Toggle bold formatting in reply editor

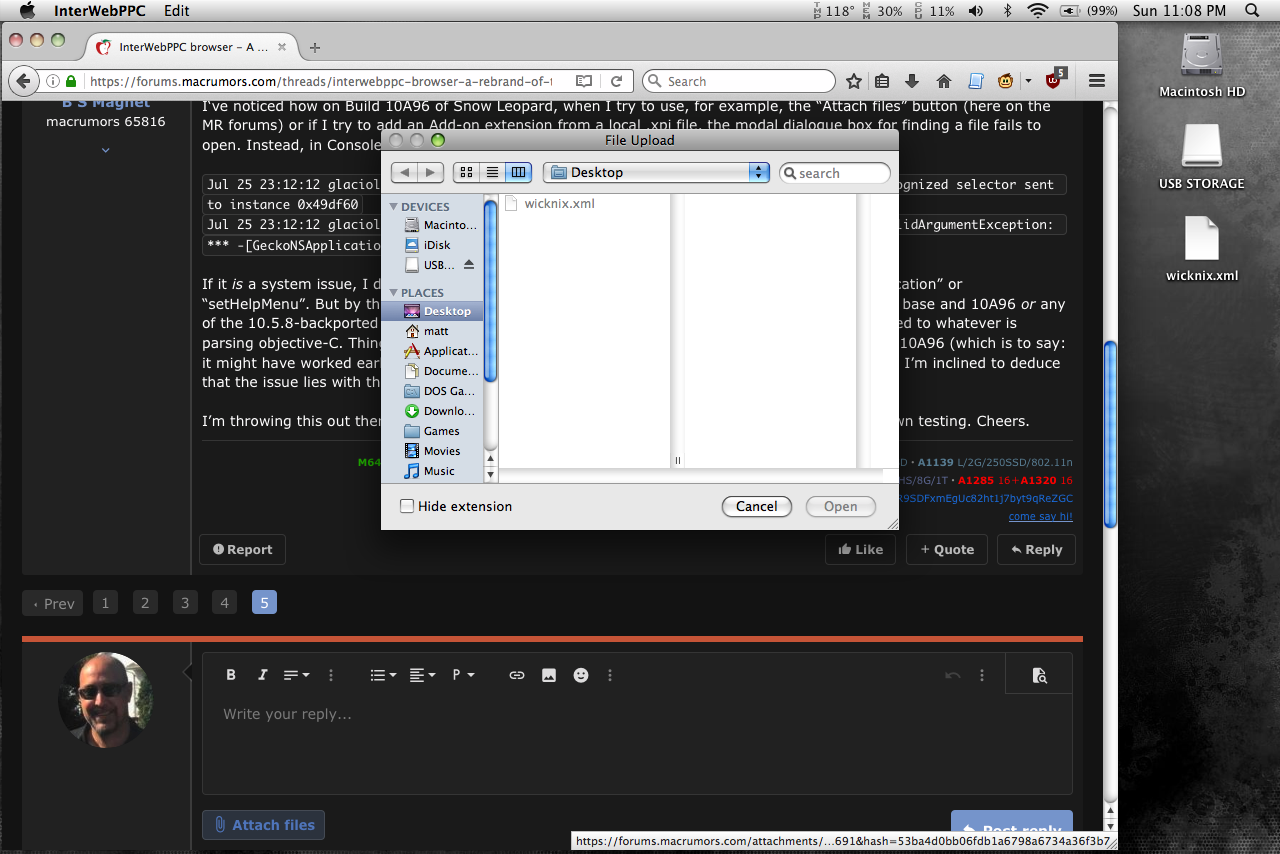coord(231,675)
